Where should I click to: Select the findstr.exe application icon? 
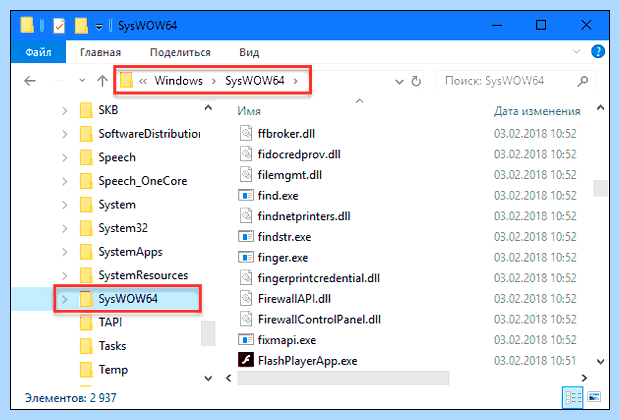coord(246,236)
